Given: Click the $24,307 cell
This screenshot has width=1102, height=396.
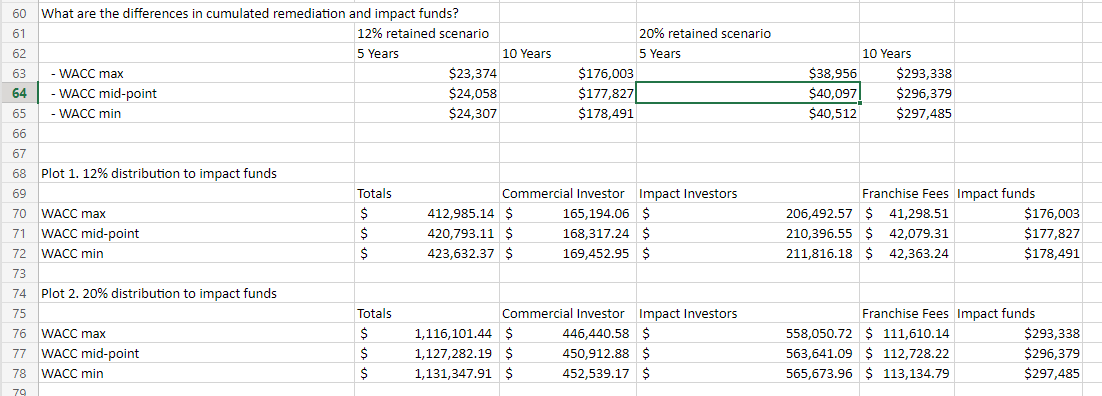Looking at the screenshot, I should (427, 113).
